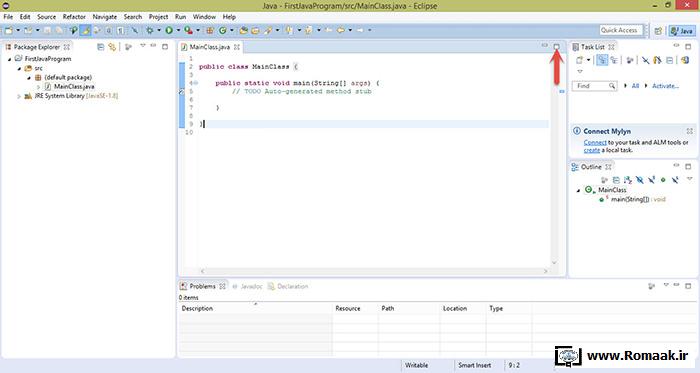Click the Collapse All icon in Task List
The height and width of the screenshot is (373, 700).
pyautogui.click(x=669, y=60)
